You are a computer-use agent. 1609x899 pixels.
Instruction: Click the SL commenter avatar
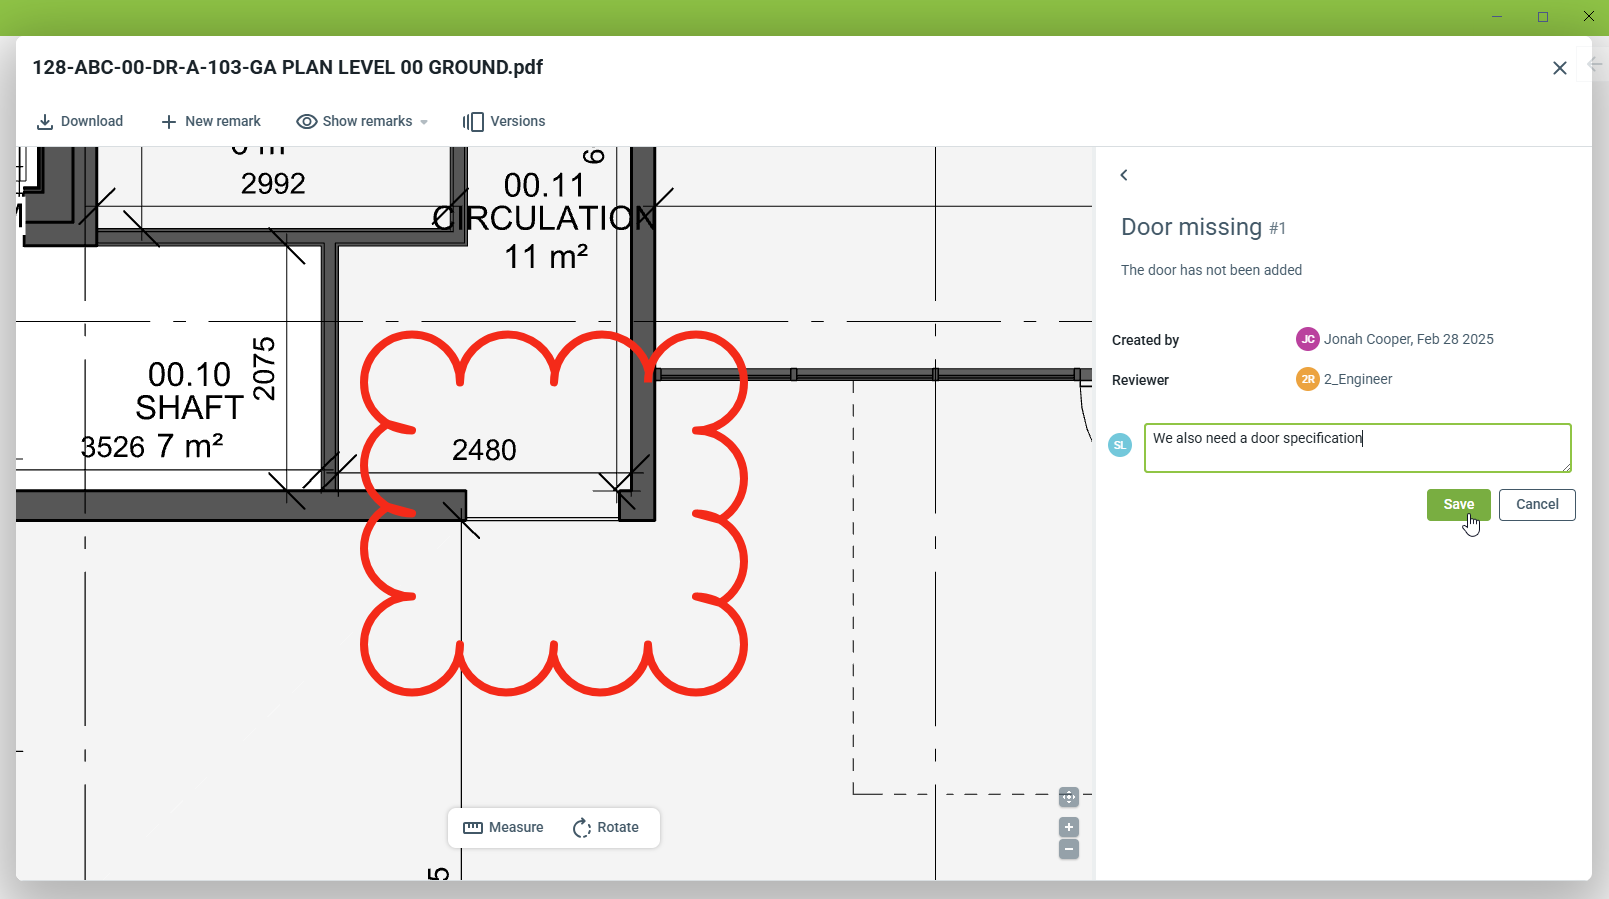click(x=1120, y=445)
